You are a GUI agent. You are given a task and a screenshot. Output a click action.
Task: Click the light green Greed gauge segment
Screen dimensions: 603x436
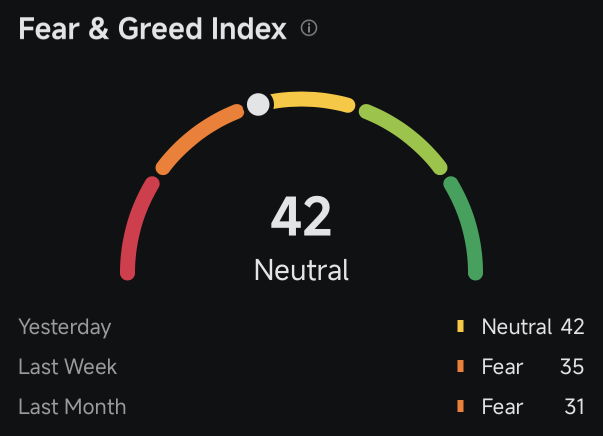tap(405, 138)
